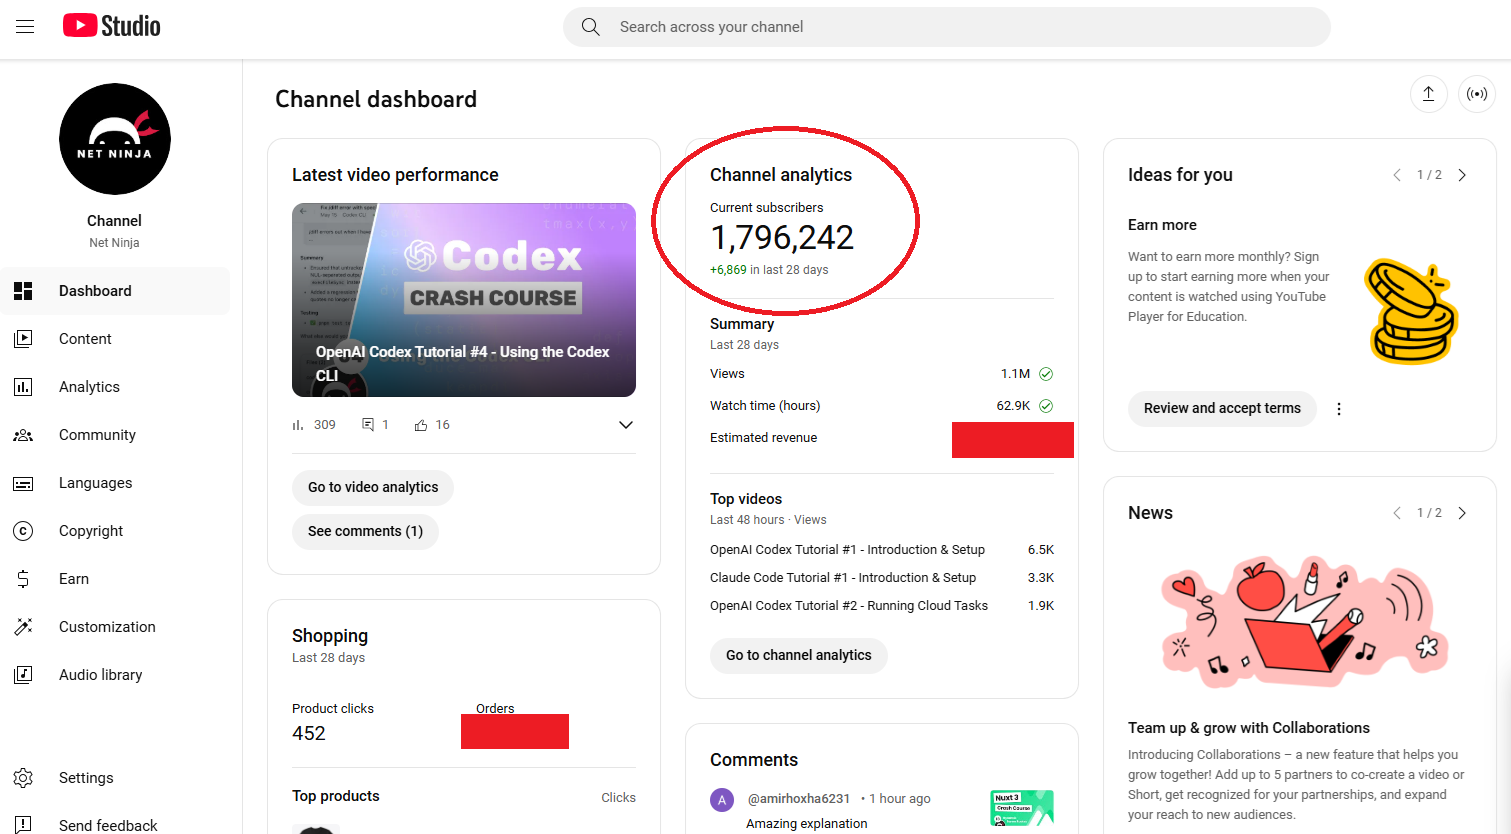Screen dimensions: 1511x834
Task: Click the YouTube Studio logo
Action: [x=111, y=26]
